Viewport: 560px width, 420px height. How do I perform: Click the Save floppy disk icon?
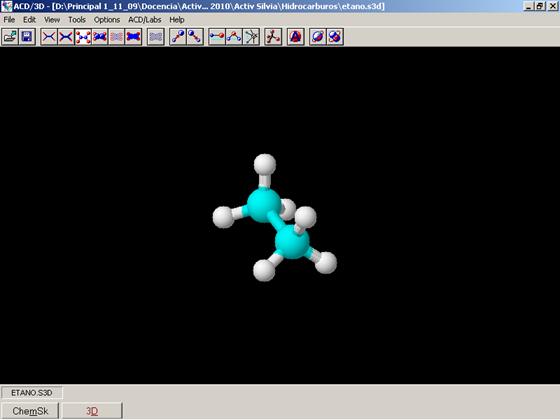coord(27,37)
